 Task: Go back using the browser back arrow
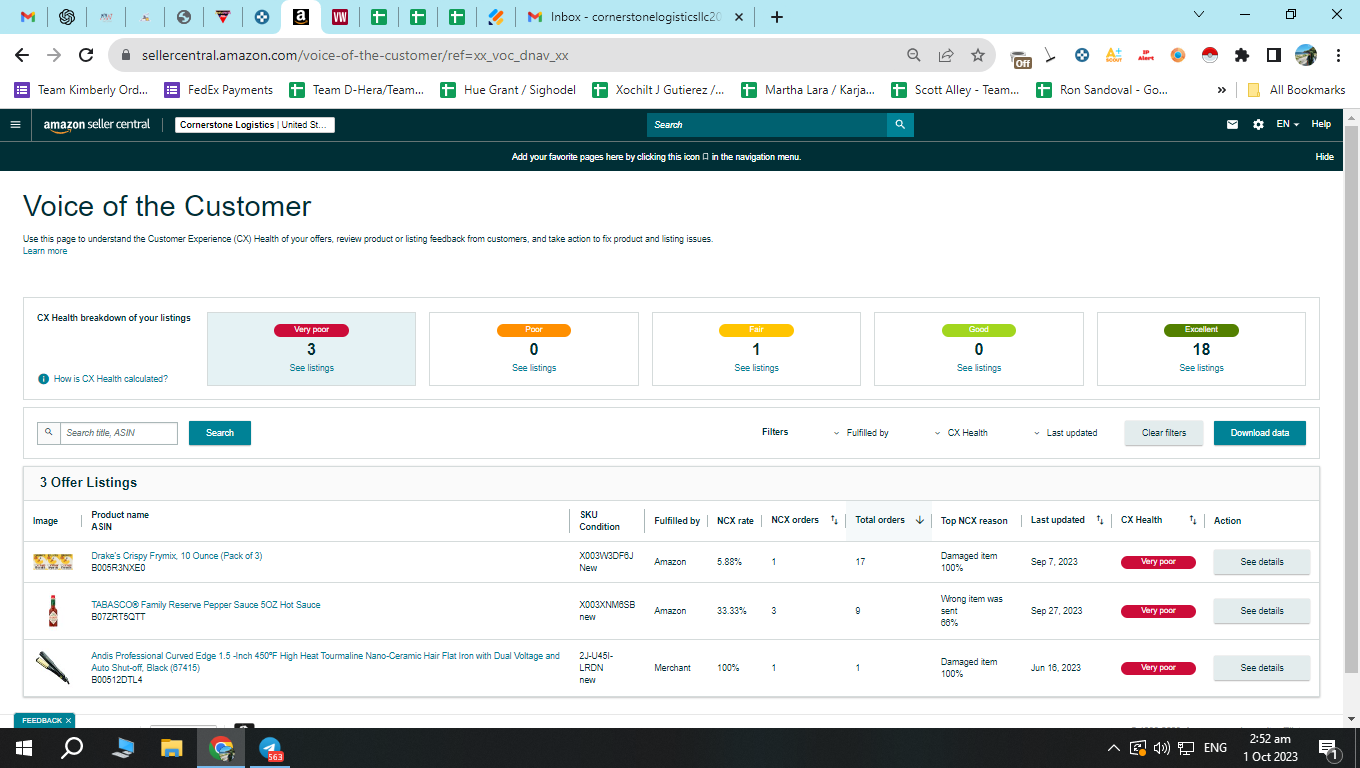[x=22, y=56]
